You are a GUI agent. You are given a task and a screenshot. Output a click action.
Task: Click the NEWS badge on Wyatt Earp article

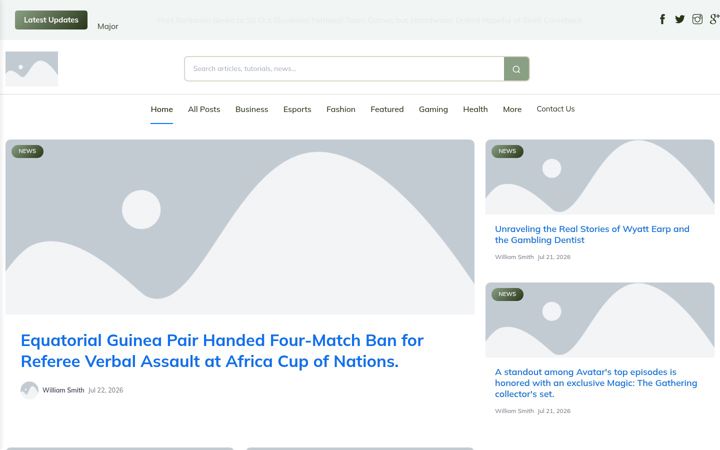tap(507, 152)
